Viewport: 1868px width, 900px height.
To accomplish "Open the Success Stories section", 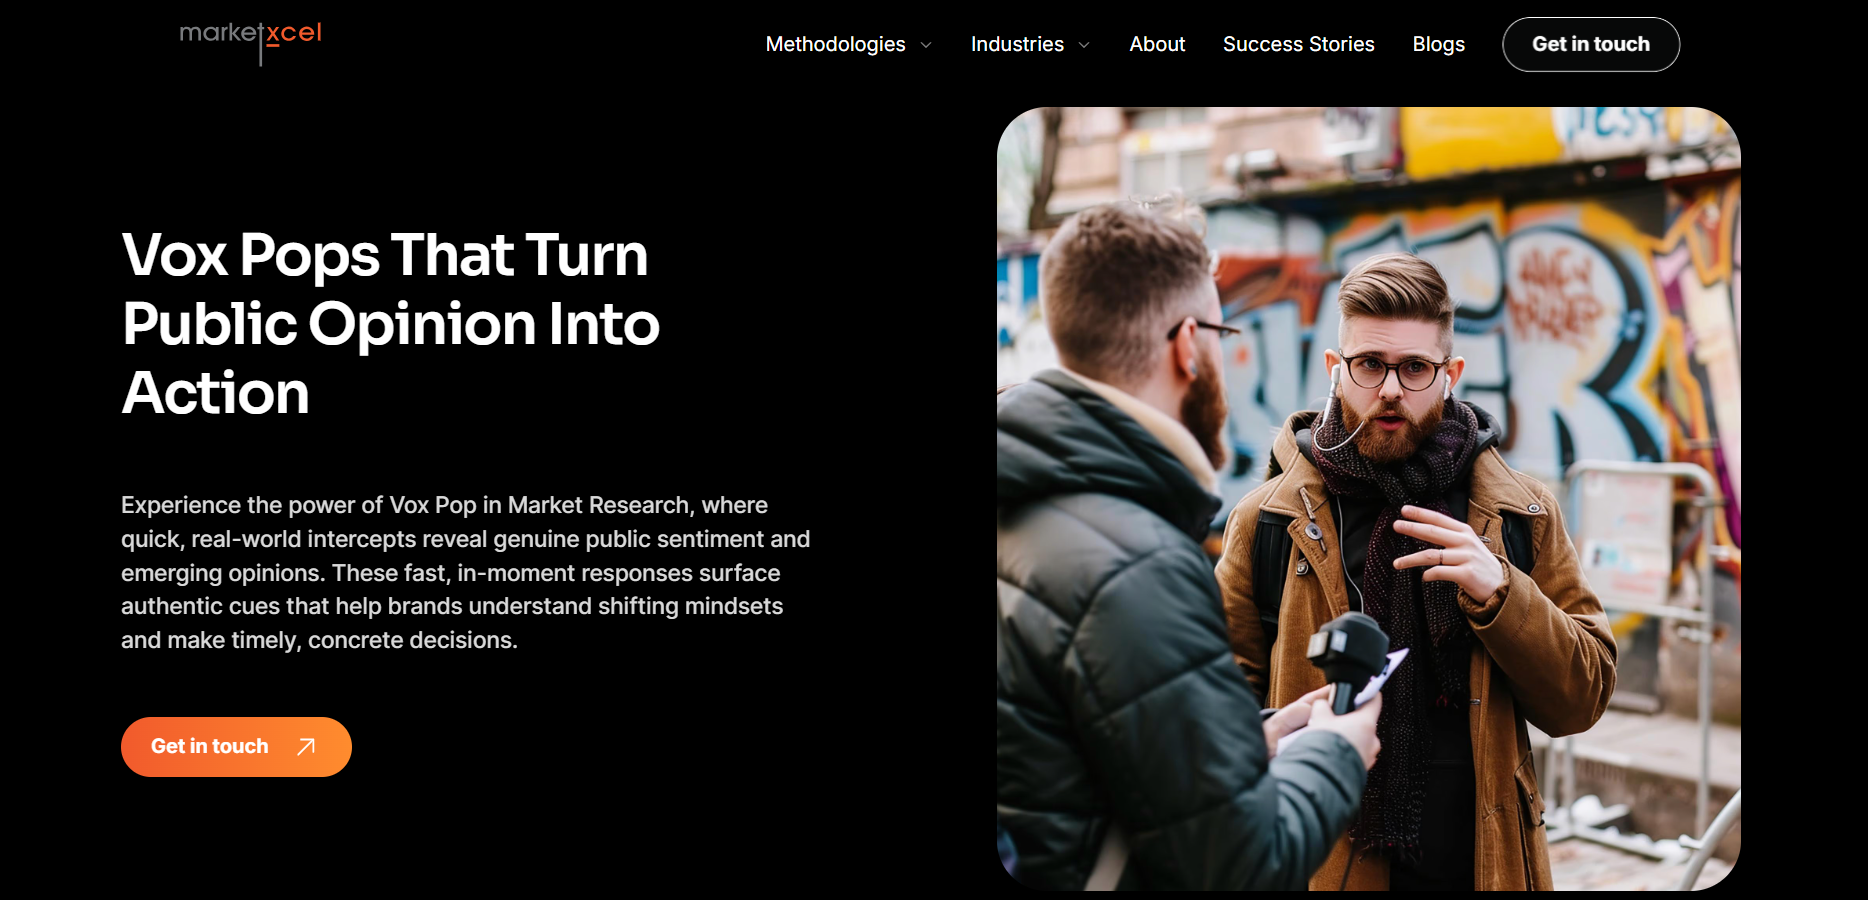I will coord(1298,44).
